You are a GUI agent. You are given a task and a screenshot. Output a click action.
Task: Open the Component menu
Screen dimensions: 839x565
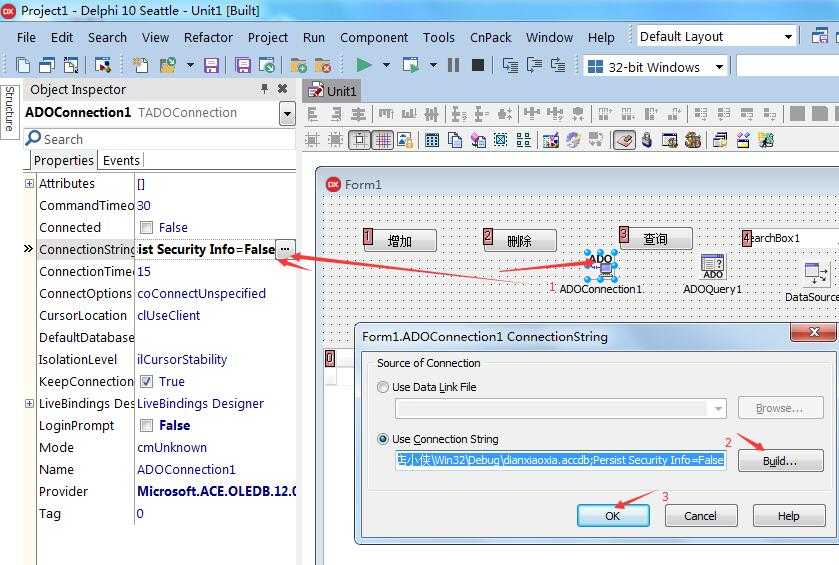(373, 37)
